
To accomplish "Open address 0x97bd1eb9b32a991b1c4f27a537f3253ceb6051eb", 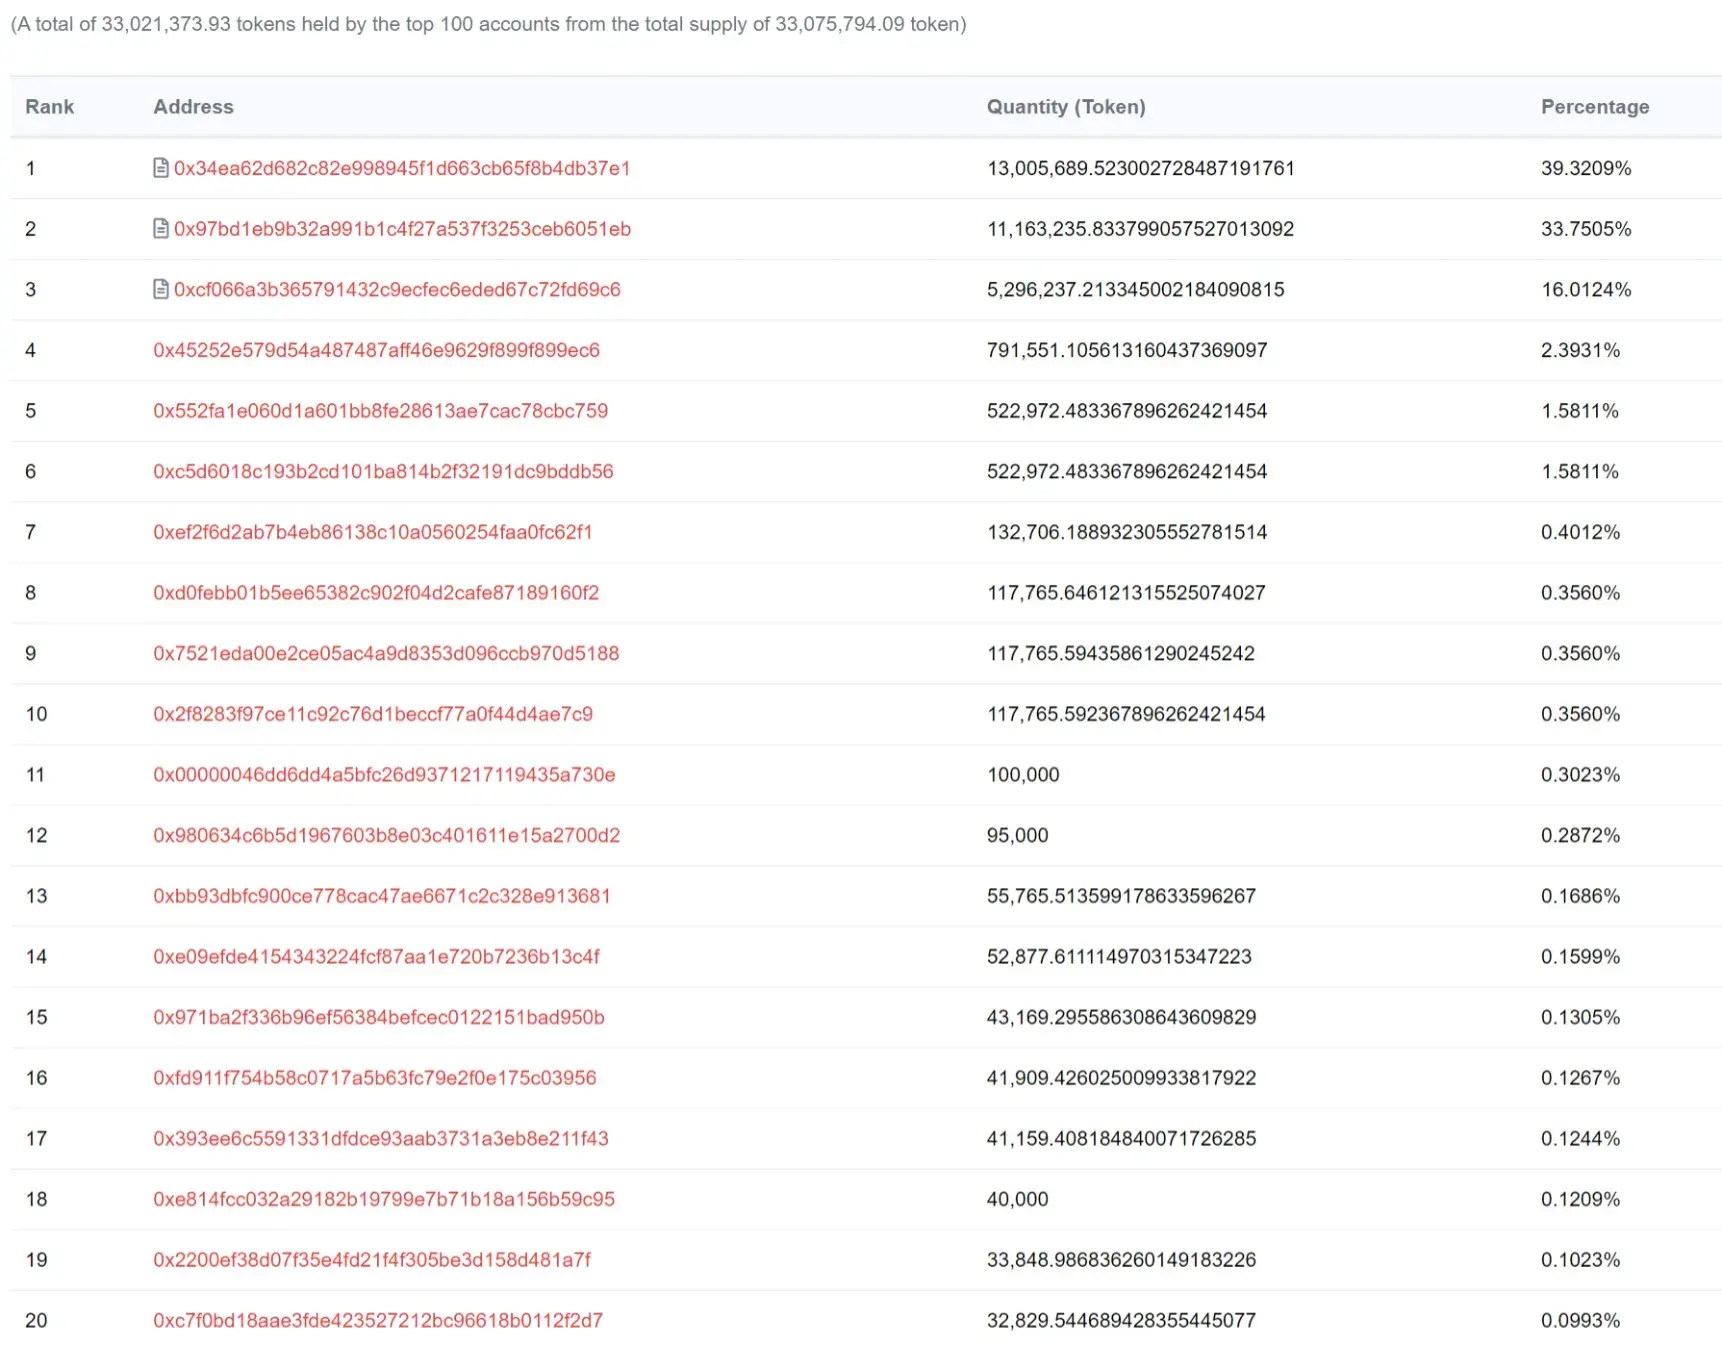I will click(x=402, y=229).
